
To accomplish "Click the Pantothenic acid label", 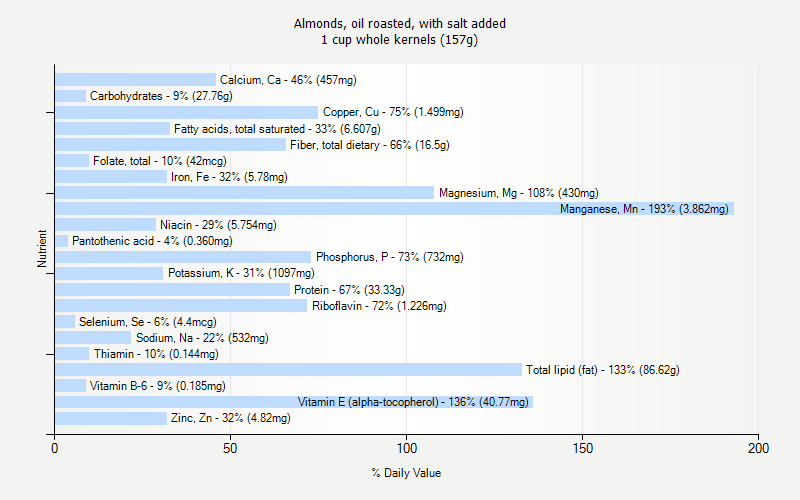I will 152,241.
